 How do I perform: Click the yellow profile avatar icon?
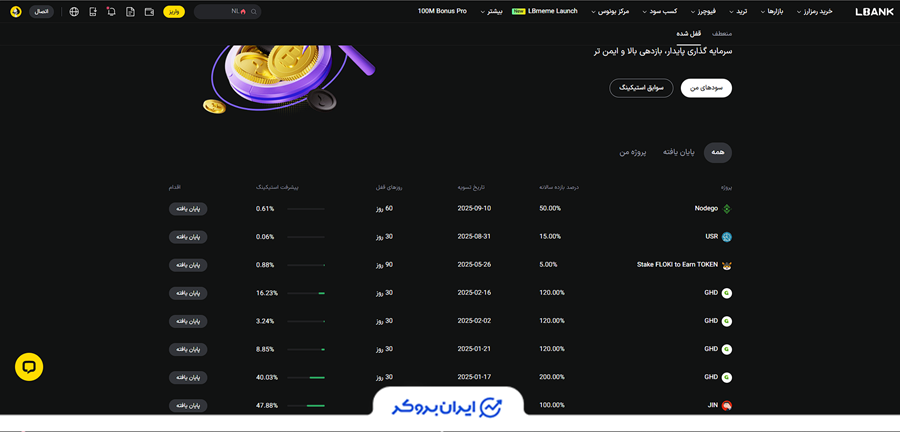[x=15, y=12]
